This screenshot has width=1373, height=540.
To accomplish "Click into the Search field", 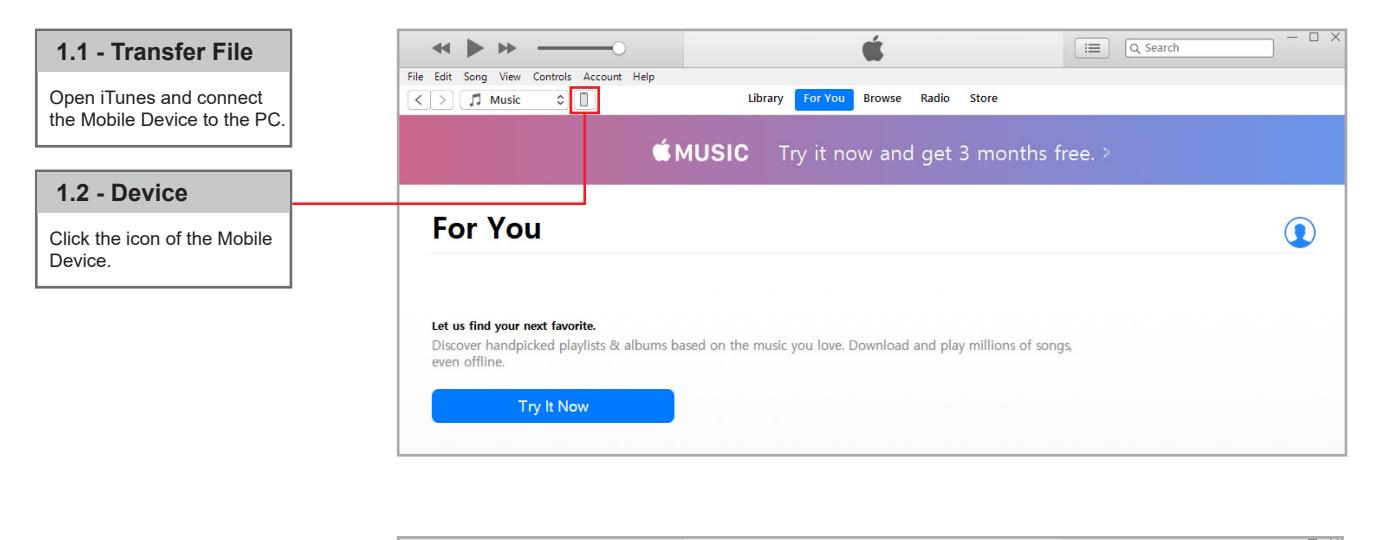I will [x=1200, y=47].
